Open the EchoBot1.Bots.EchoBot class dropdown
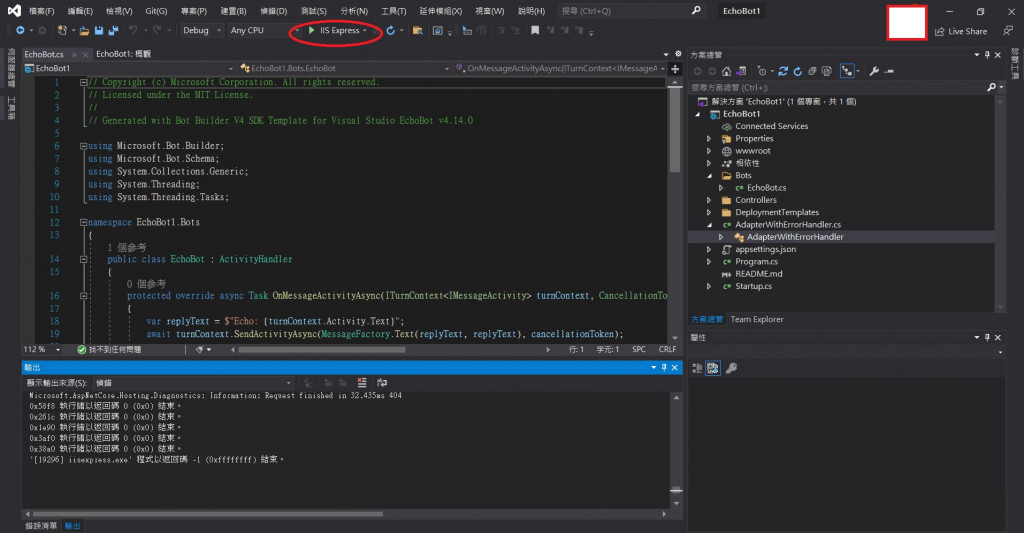The image size is (1024, 533). [344, 68]
